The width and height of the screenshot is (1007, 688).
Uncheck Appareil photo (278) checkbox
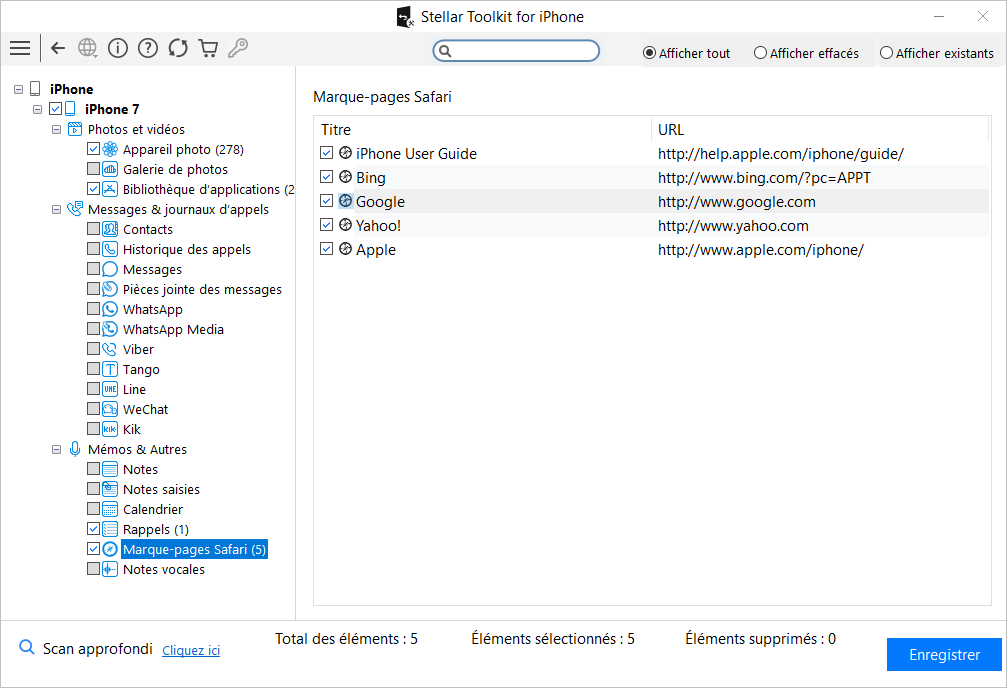click(93, 149)
